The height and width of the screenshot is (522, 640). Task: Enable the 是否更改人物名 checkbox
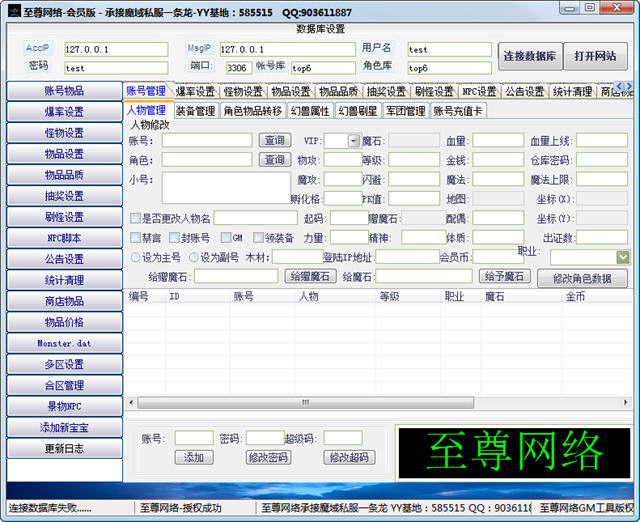coord(135,218)
